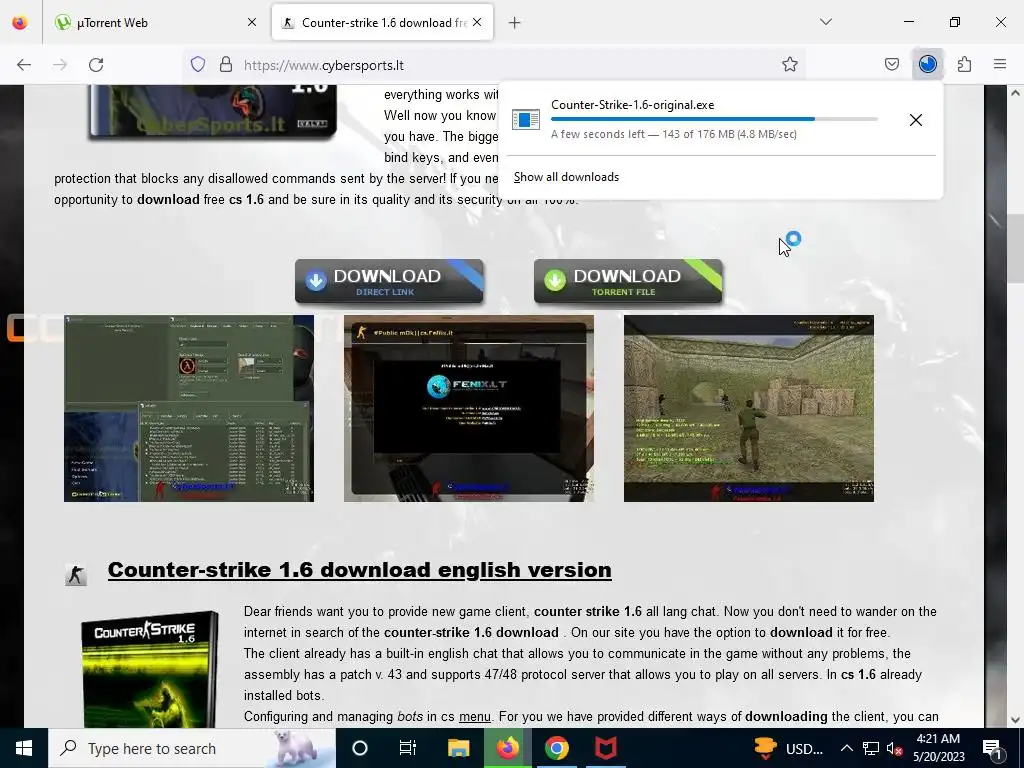Image resolution: width=1024 pixels, height=768 pixels.
Task: Open the extensions puzzle icon
Action: pos(965,65)
